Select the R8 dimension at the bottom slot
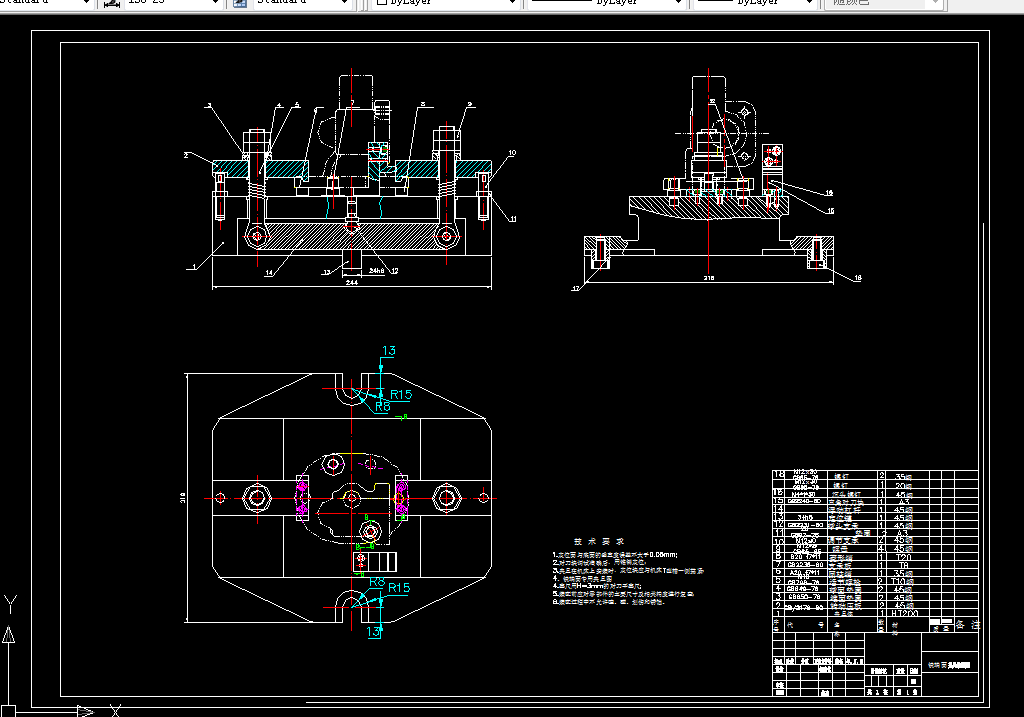 377,582
